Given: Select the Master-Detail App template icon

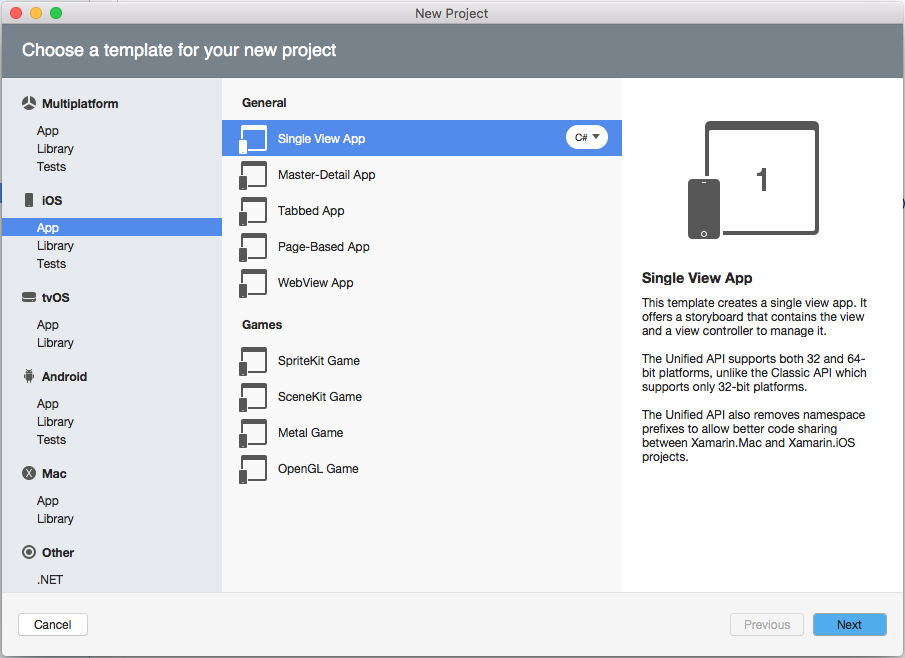Looking at the screenshot, I should tap(253, 174).
